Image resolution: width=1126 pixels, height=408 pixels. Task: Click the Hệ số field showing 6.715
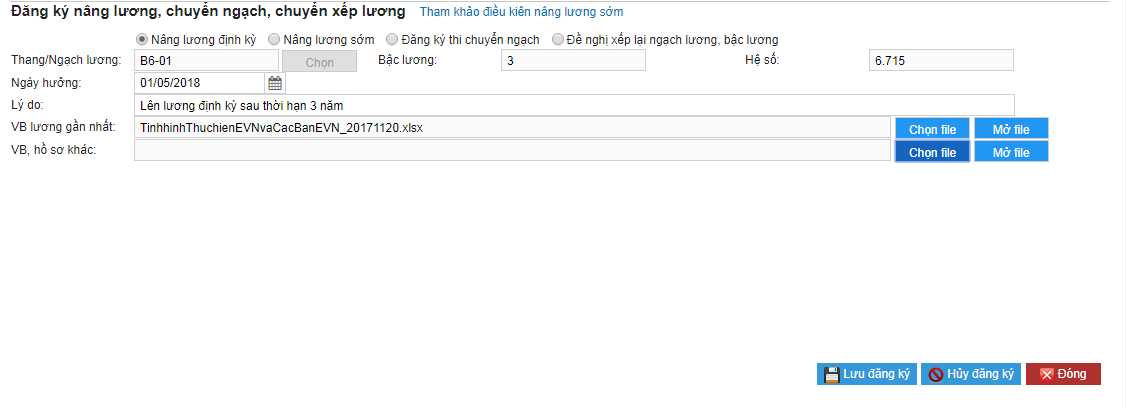(x=941, y=60)
